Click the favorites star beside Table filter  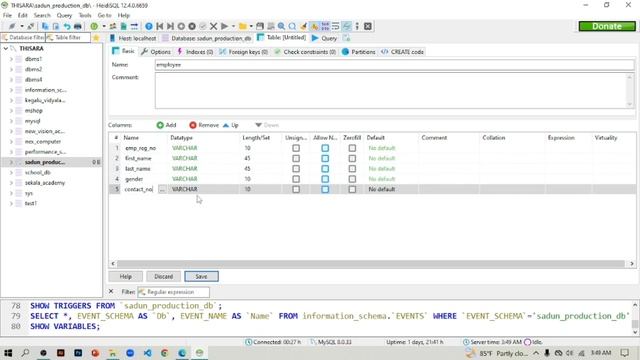click(96, 38)
